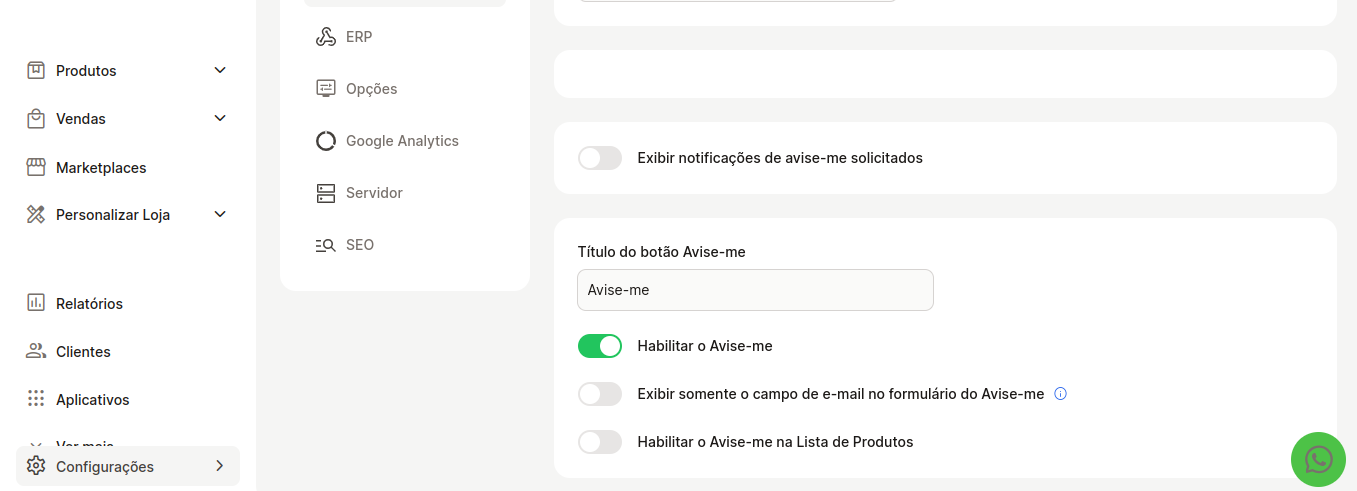Screen dimensions: 1357x491
Task: Click the Marketplaces storefront icon
Action: [36, 167]
